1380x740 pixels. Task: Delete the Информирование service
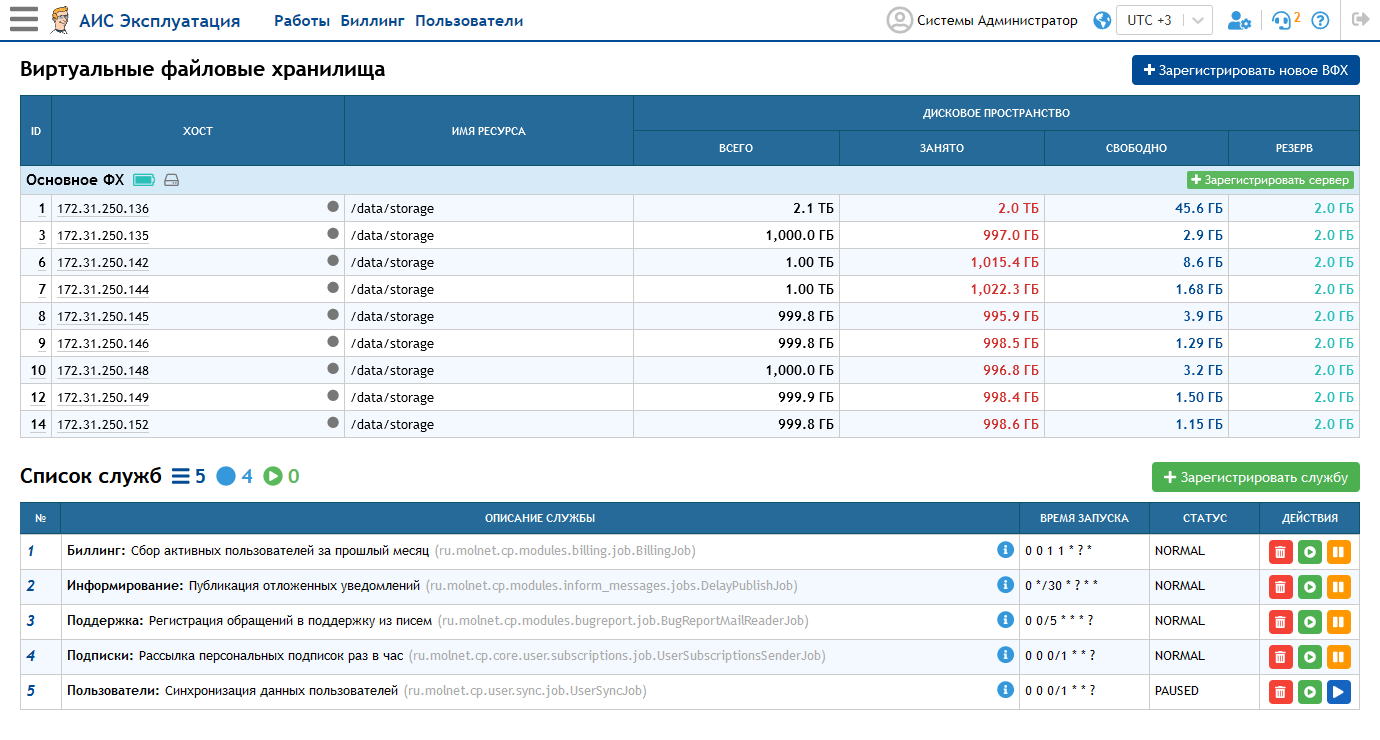pos(1280,586)
